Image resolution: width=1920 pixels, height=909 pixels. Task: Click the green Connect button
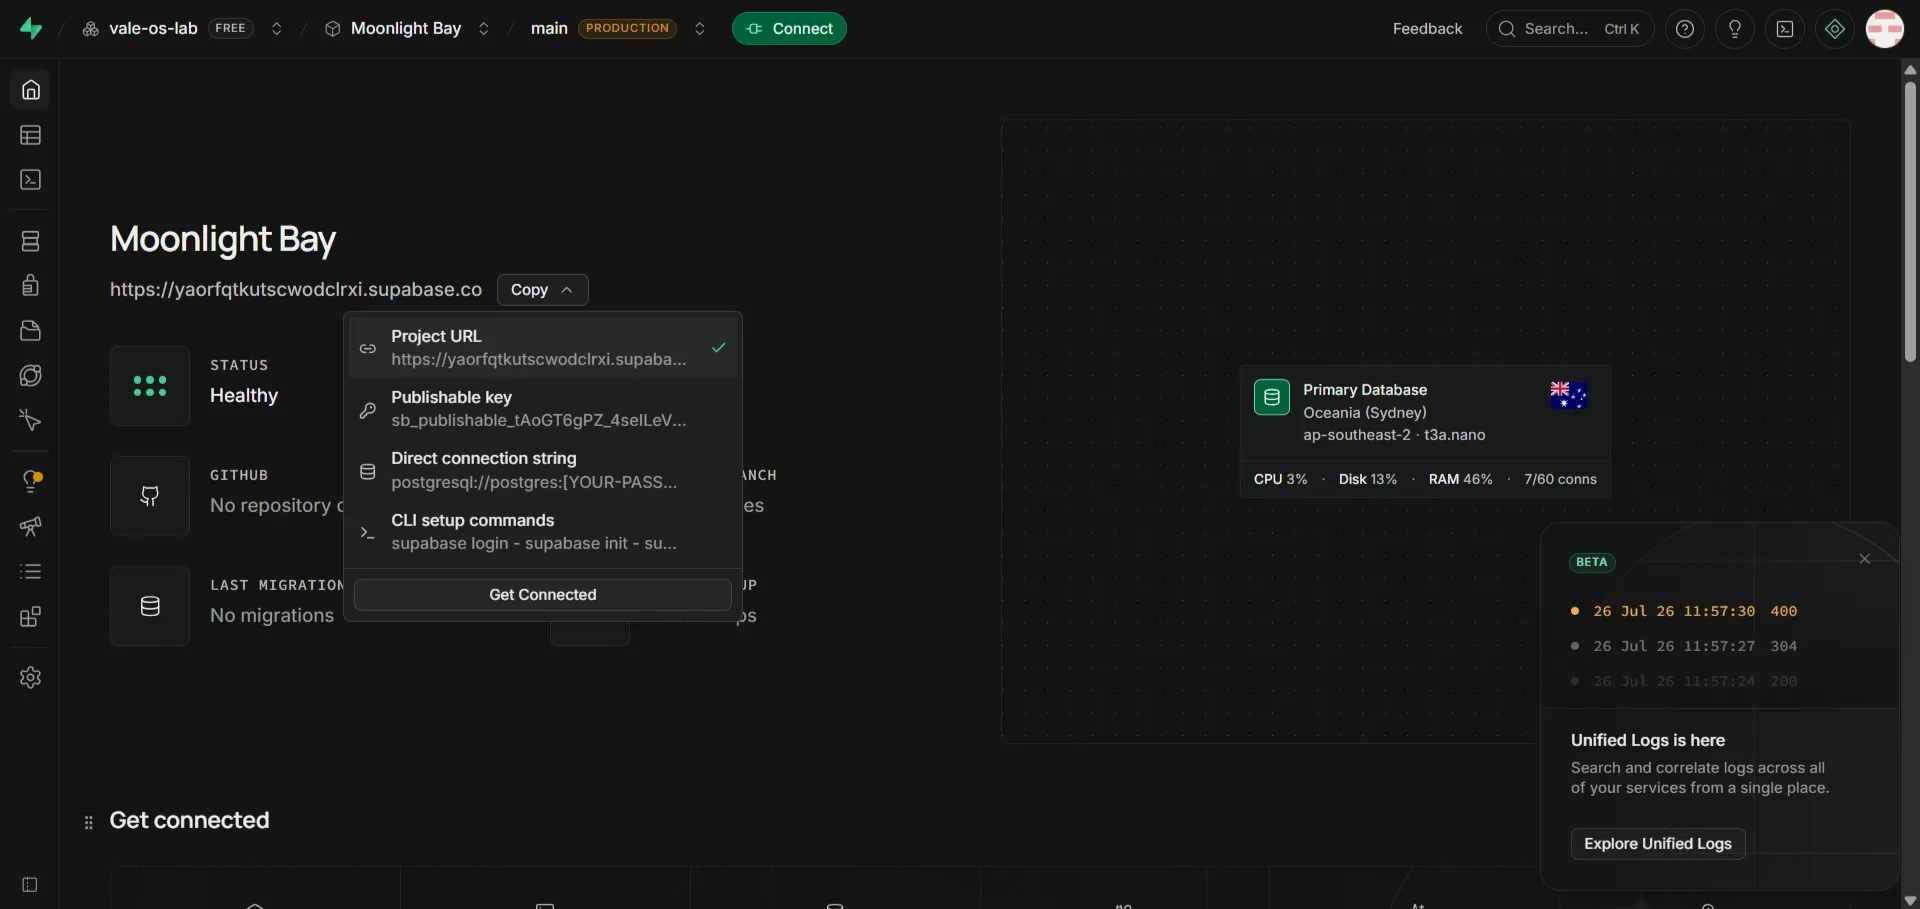pos(789,29)
